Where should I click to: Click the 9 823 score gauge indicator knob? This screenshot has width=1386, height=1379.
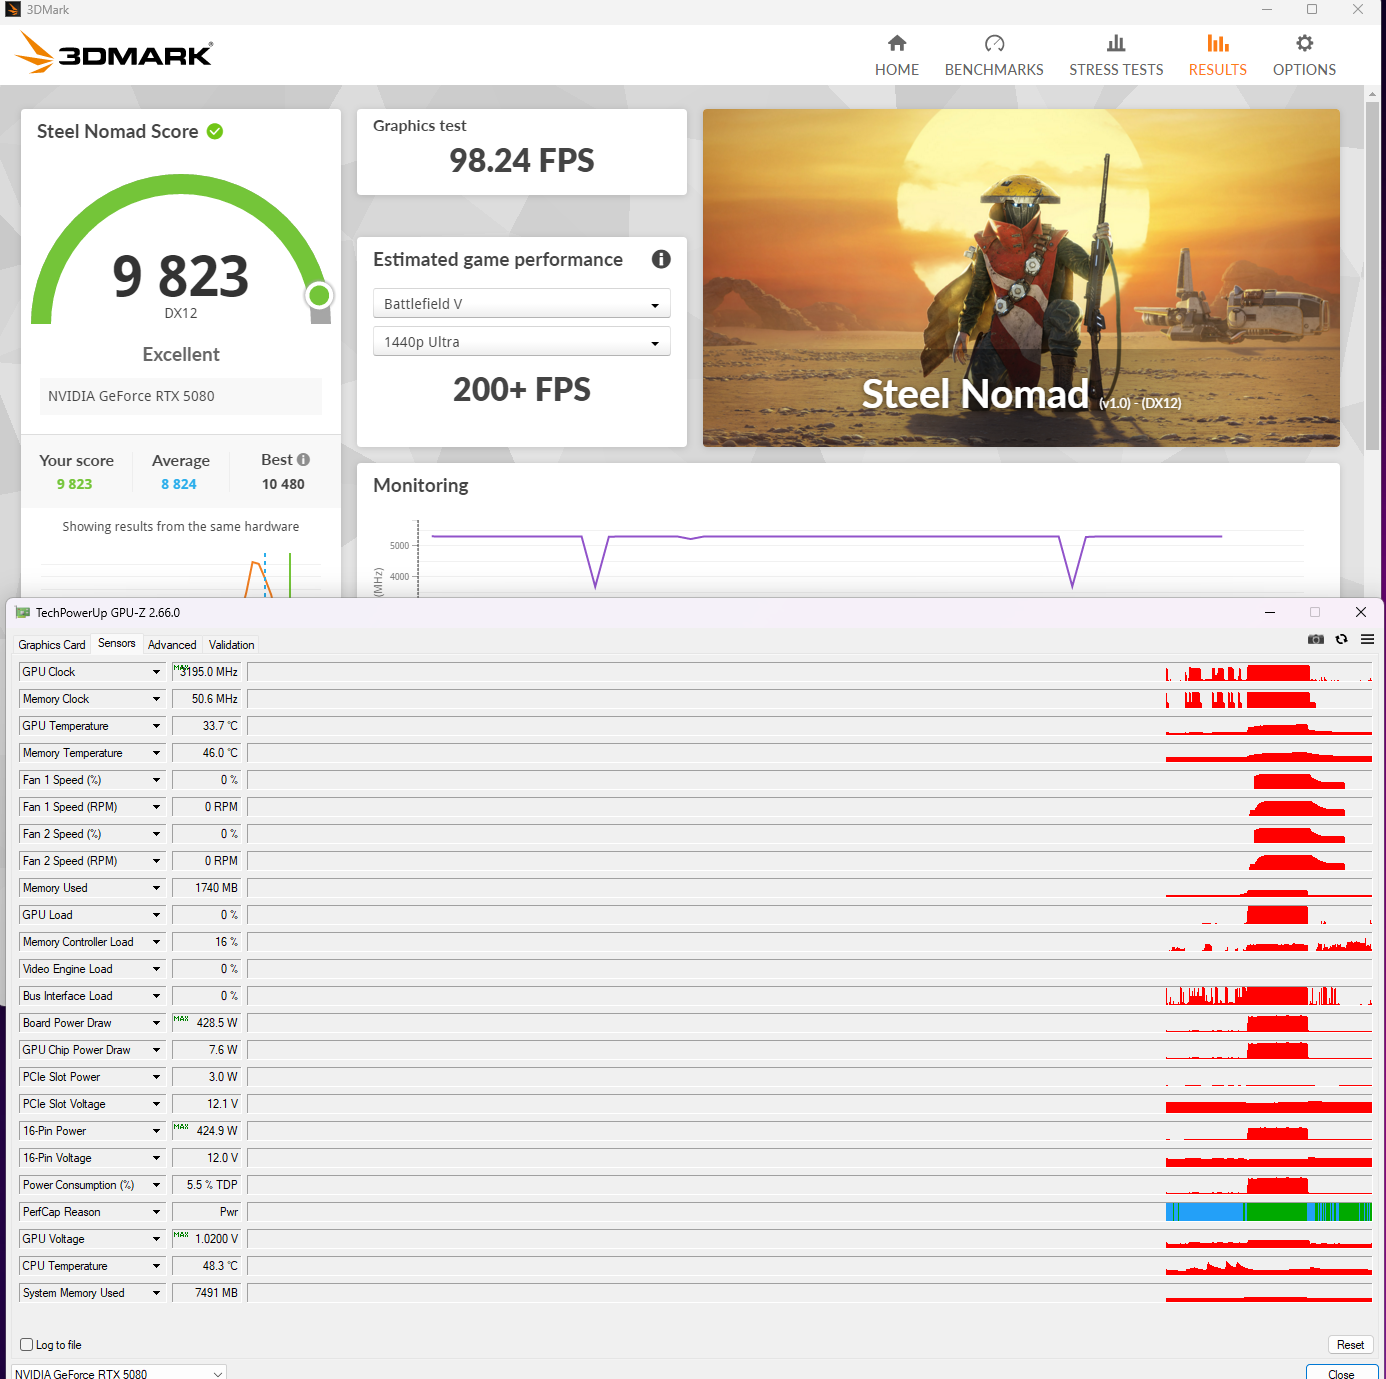(320, 295)
